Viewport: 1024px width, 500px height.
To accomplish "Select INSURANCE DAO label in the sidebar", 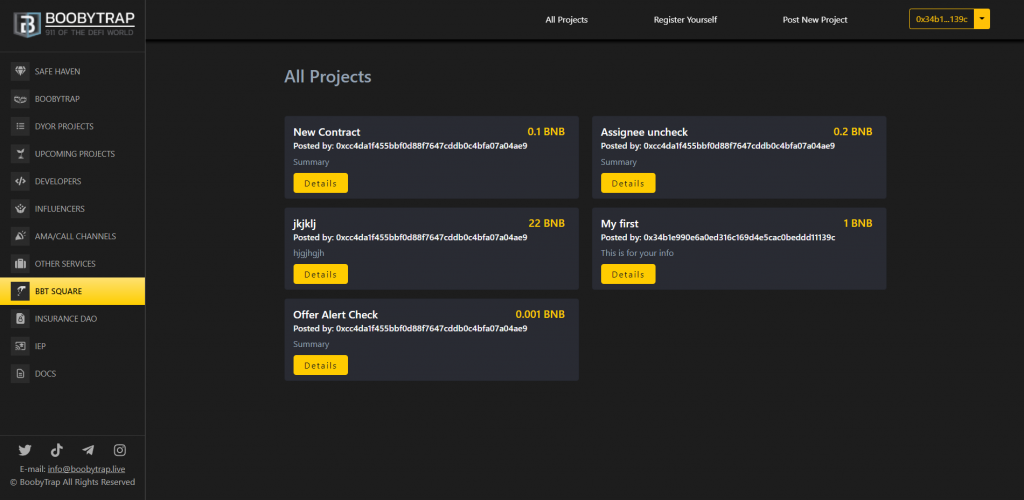I will 66,319.
